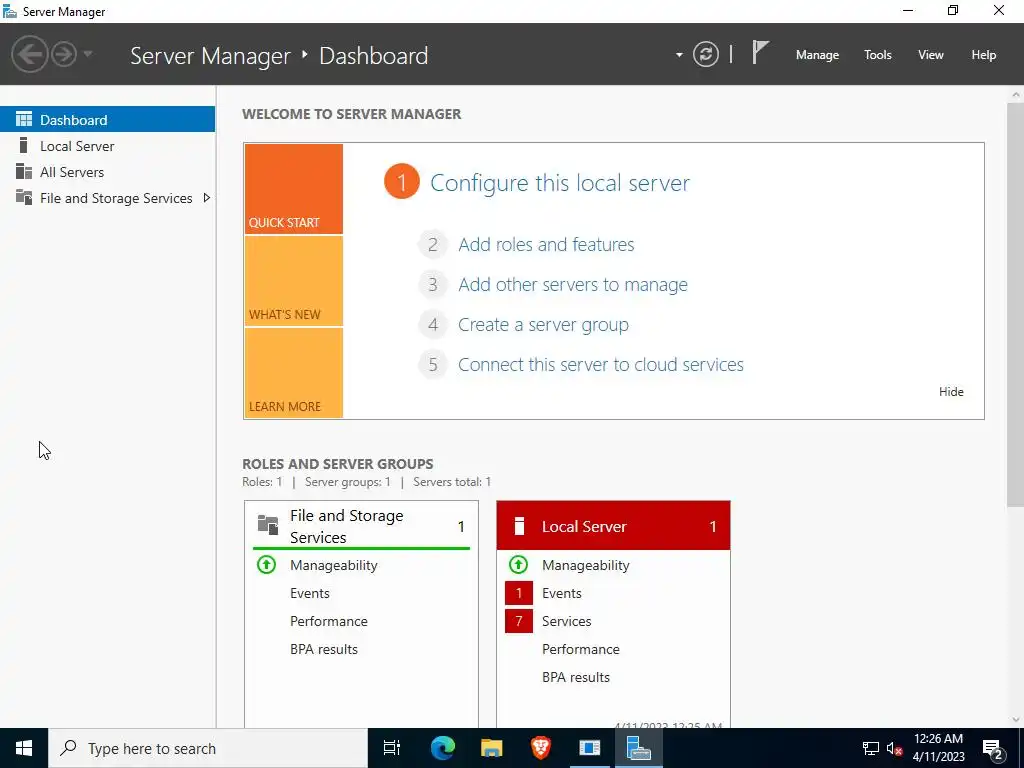Screen dimensions: 1024x768
Task: Click the muted volume tray icon
Action: tap(894, 748)
